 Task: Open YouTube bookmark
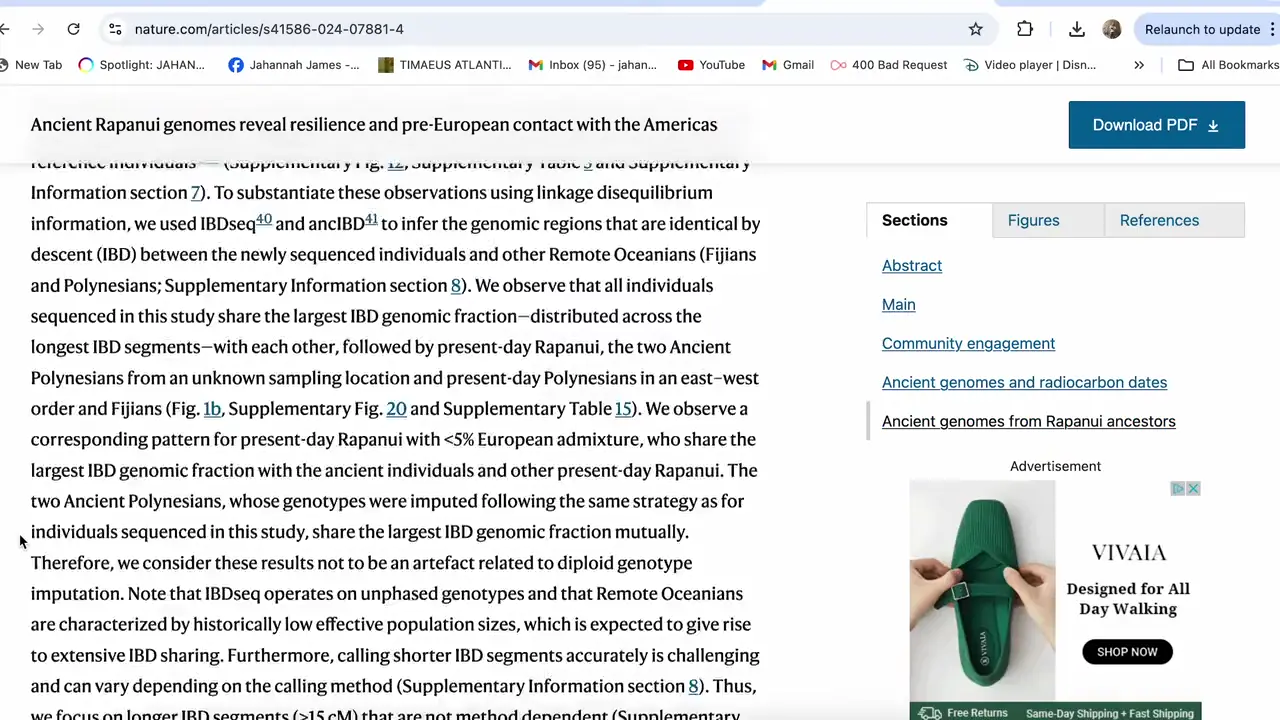click(x=711, y=65)
